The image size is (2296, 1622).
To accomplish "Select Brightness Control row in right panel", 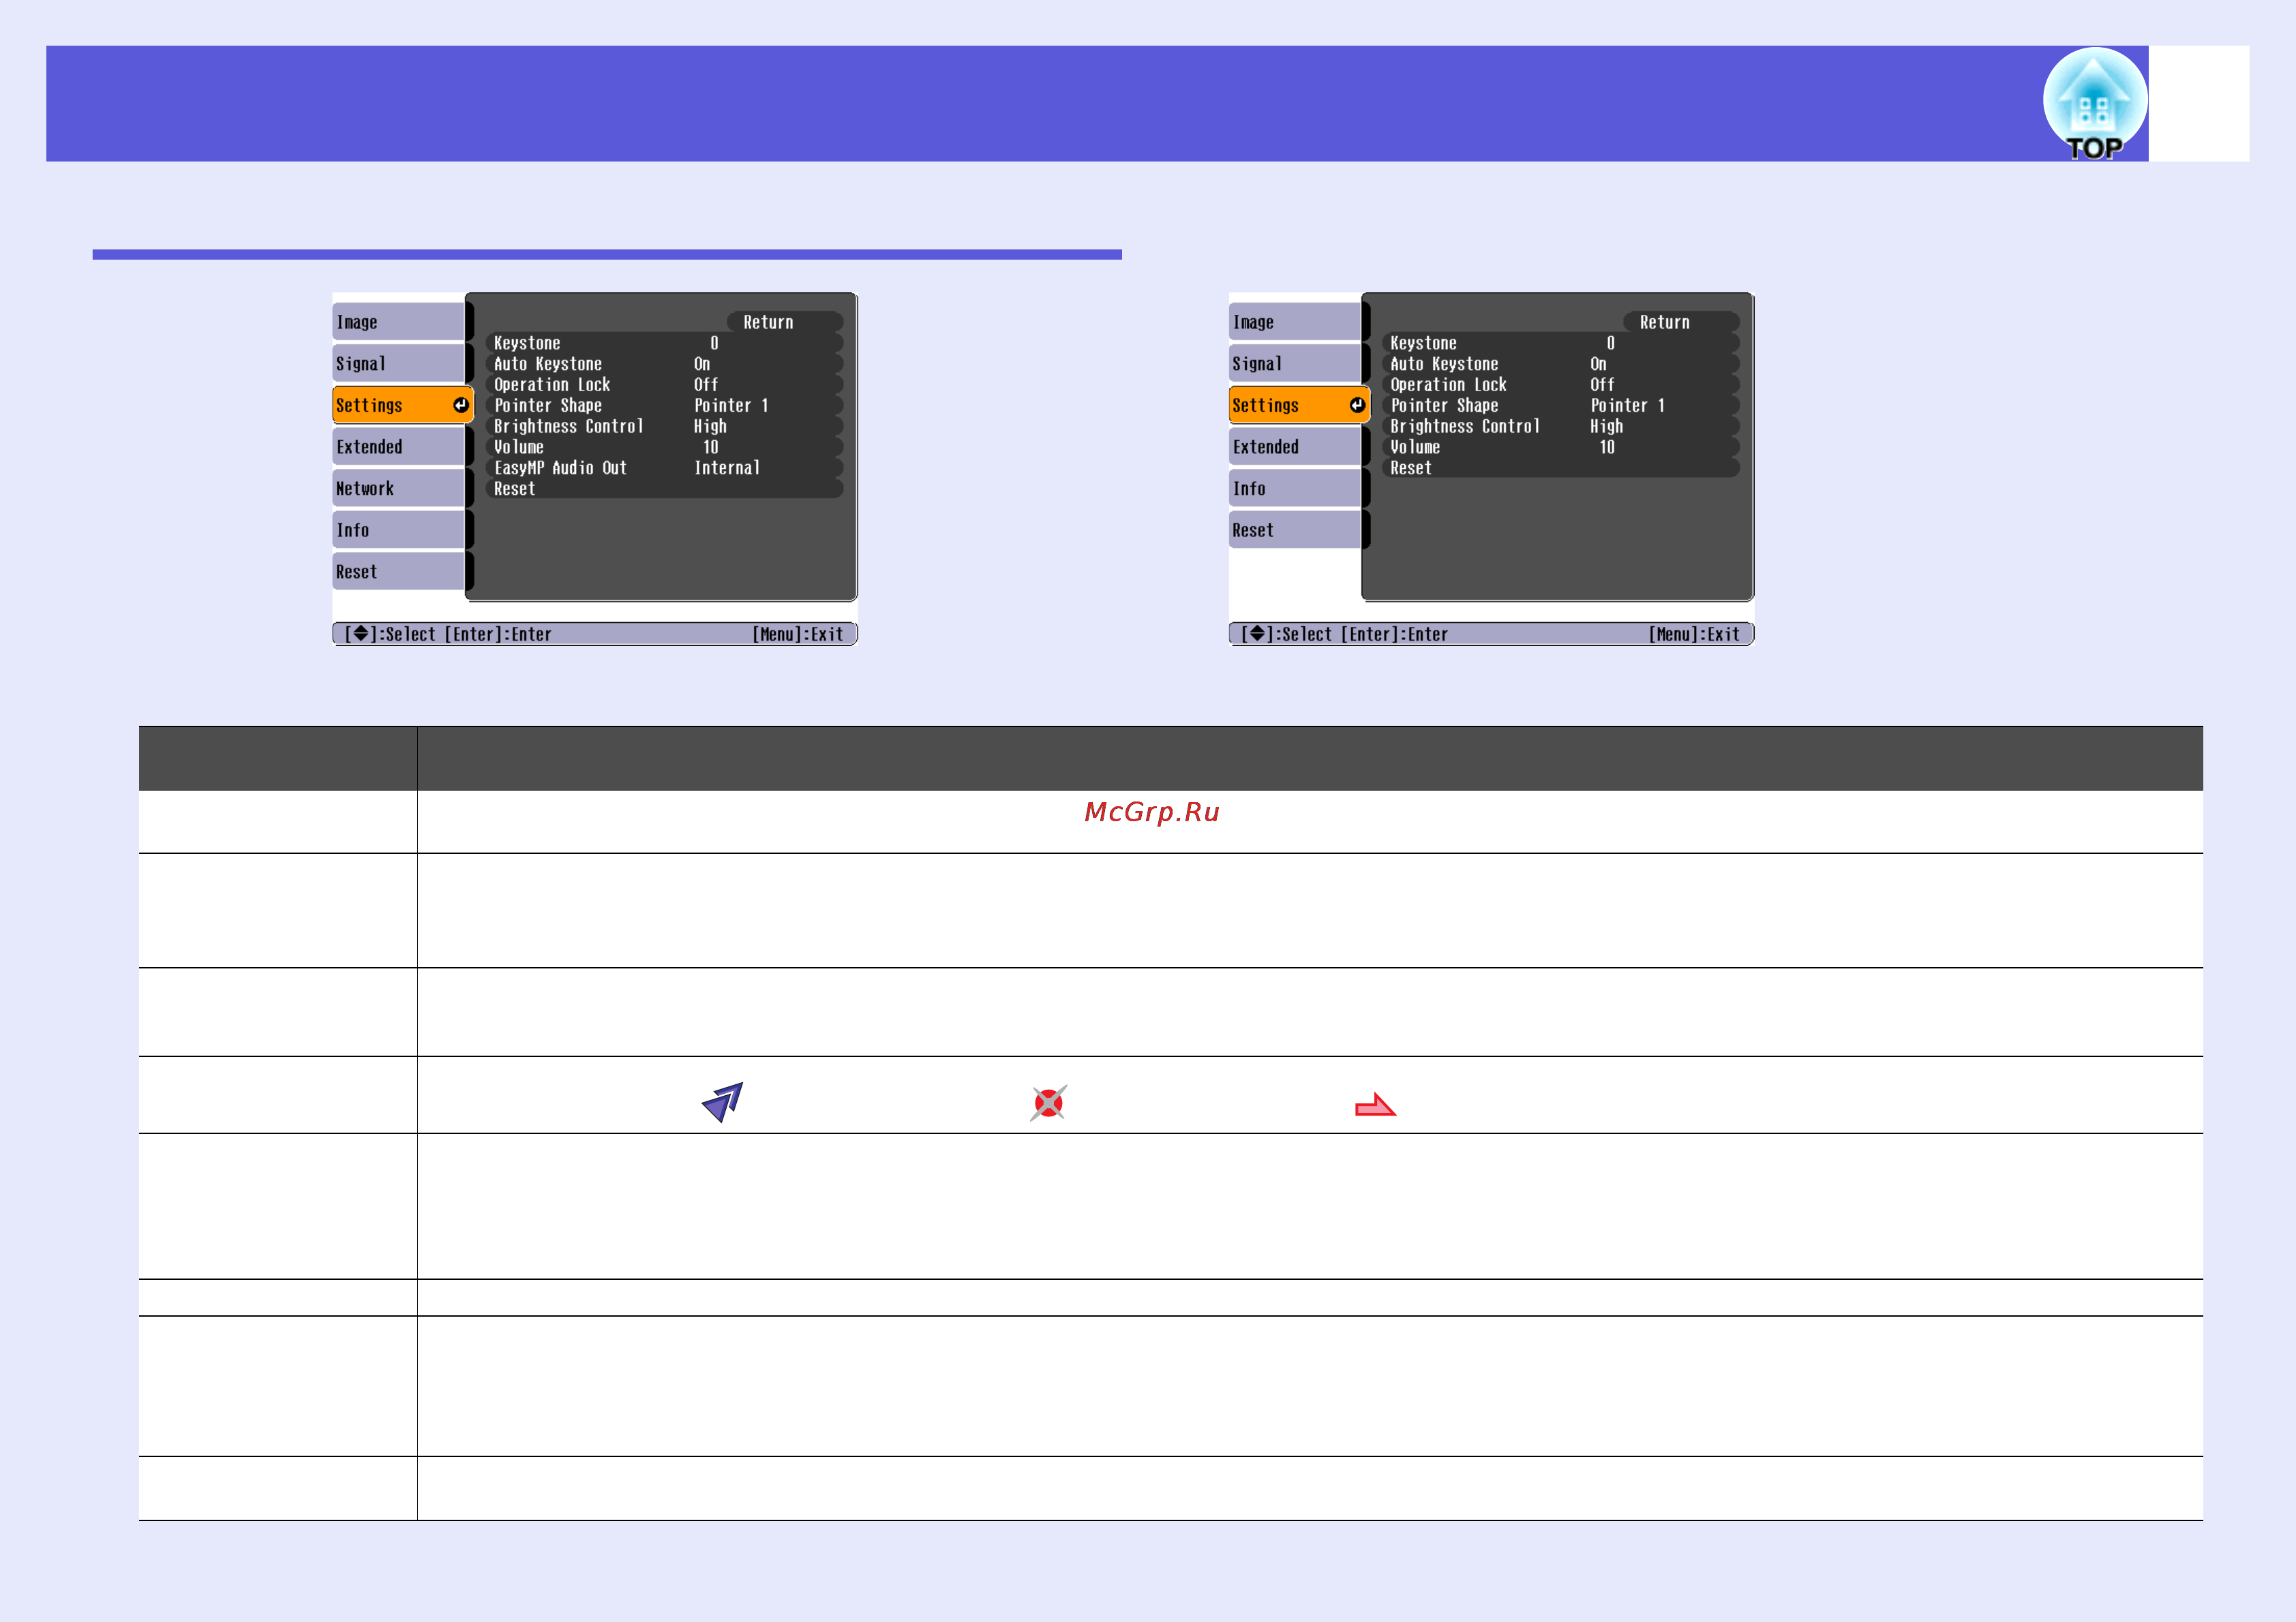I will pos(1560,426).
